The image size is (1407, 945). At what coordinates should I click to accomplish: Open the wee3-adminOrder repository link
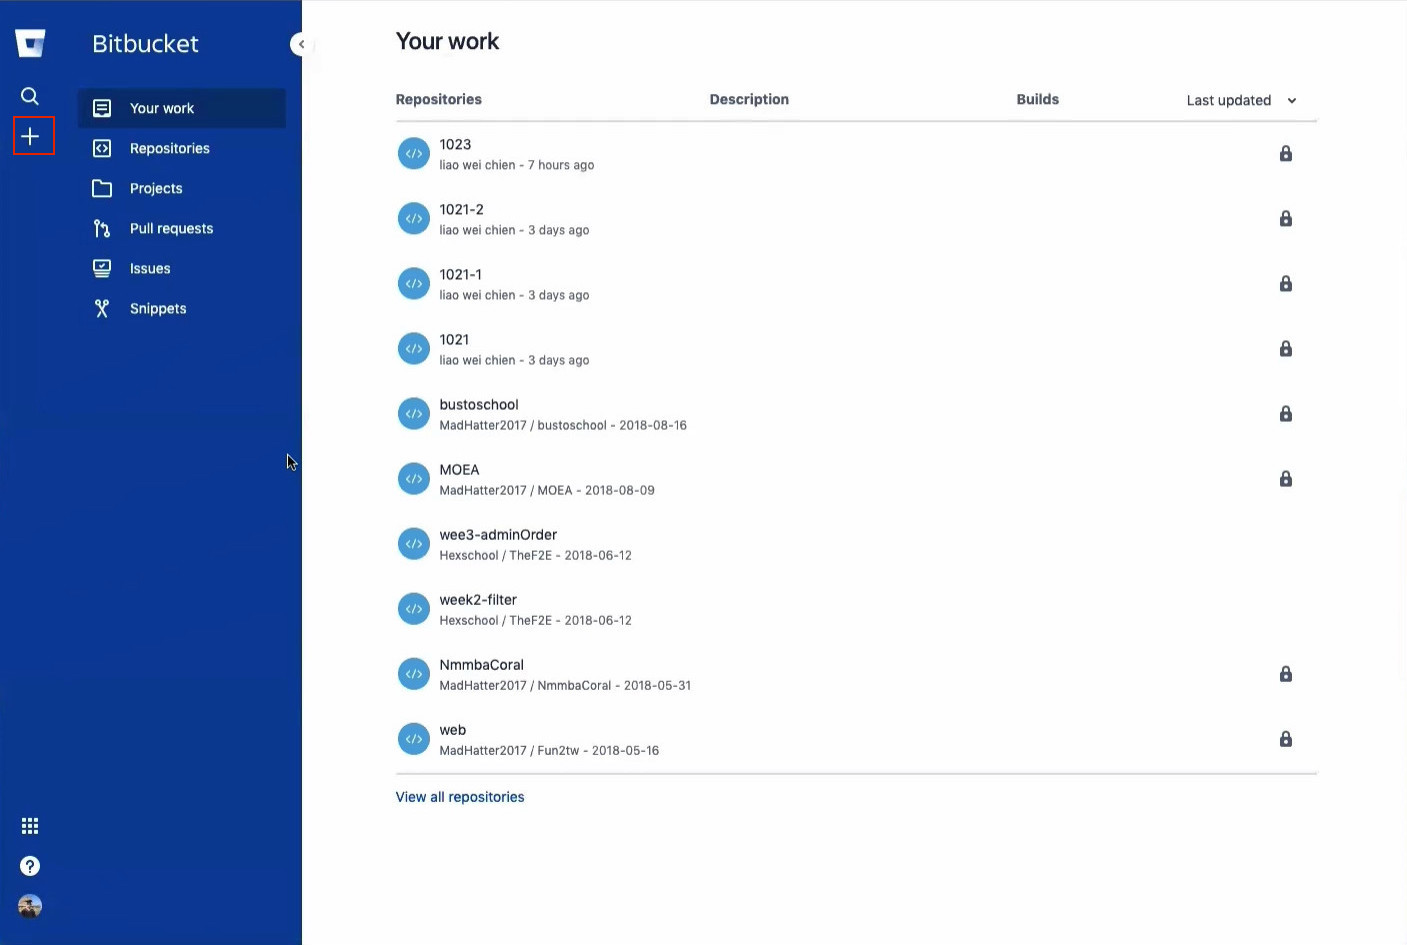(x=498, y=534)
